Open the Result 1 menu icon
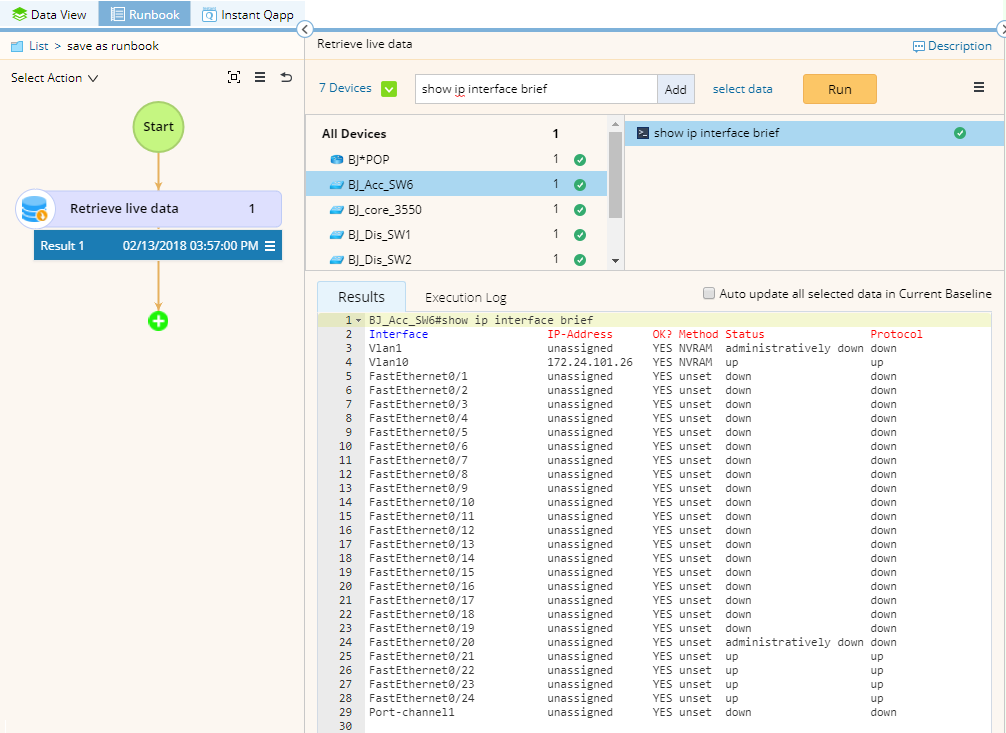Viewport: 1006px width, 733px height. [x=270, y=246]
